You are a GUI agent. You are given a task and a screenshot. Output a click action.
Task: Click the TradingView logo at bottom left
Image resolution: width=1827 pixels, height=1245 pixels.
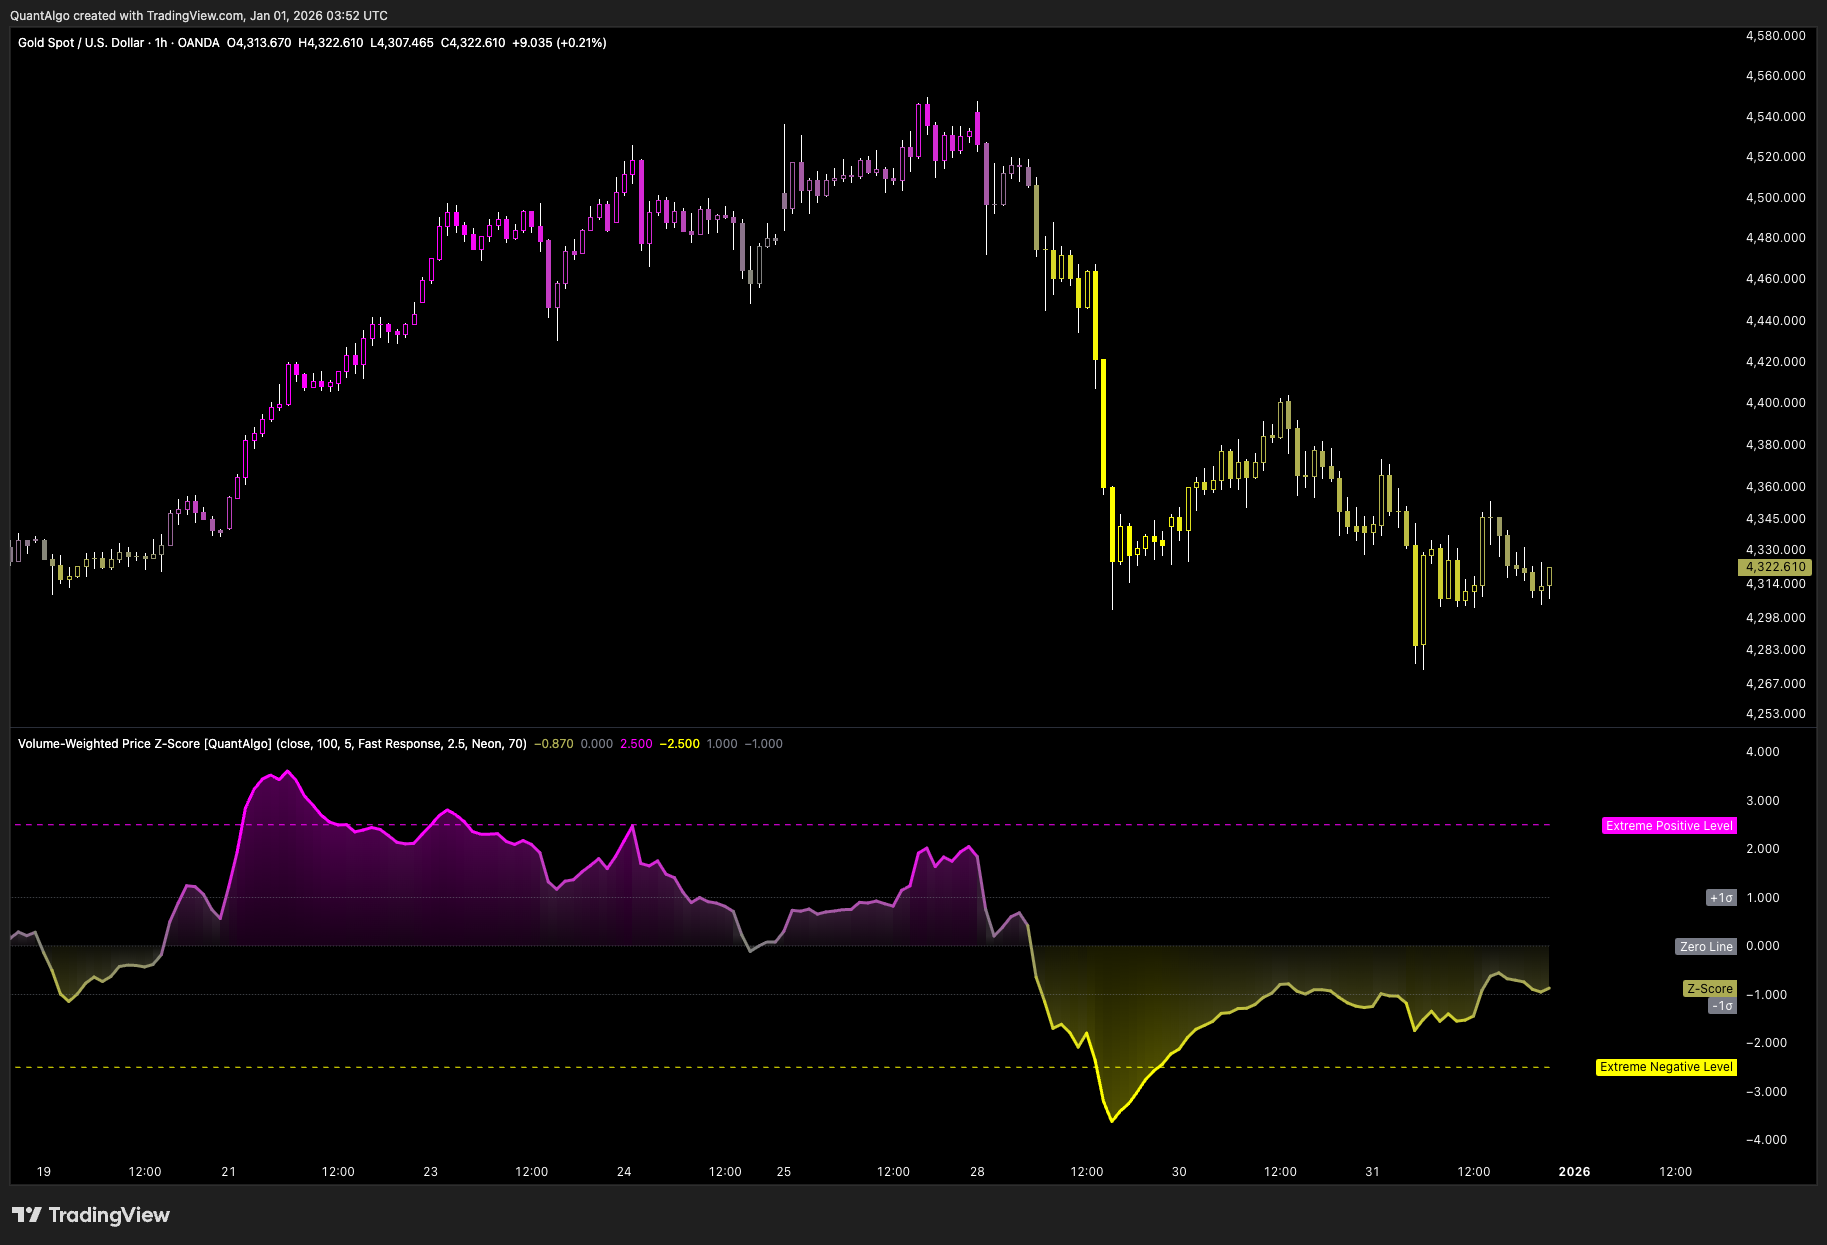click(x=91, y=1215)
